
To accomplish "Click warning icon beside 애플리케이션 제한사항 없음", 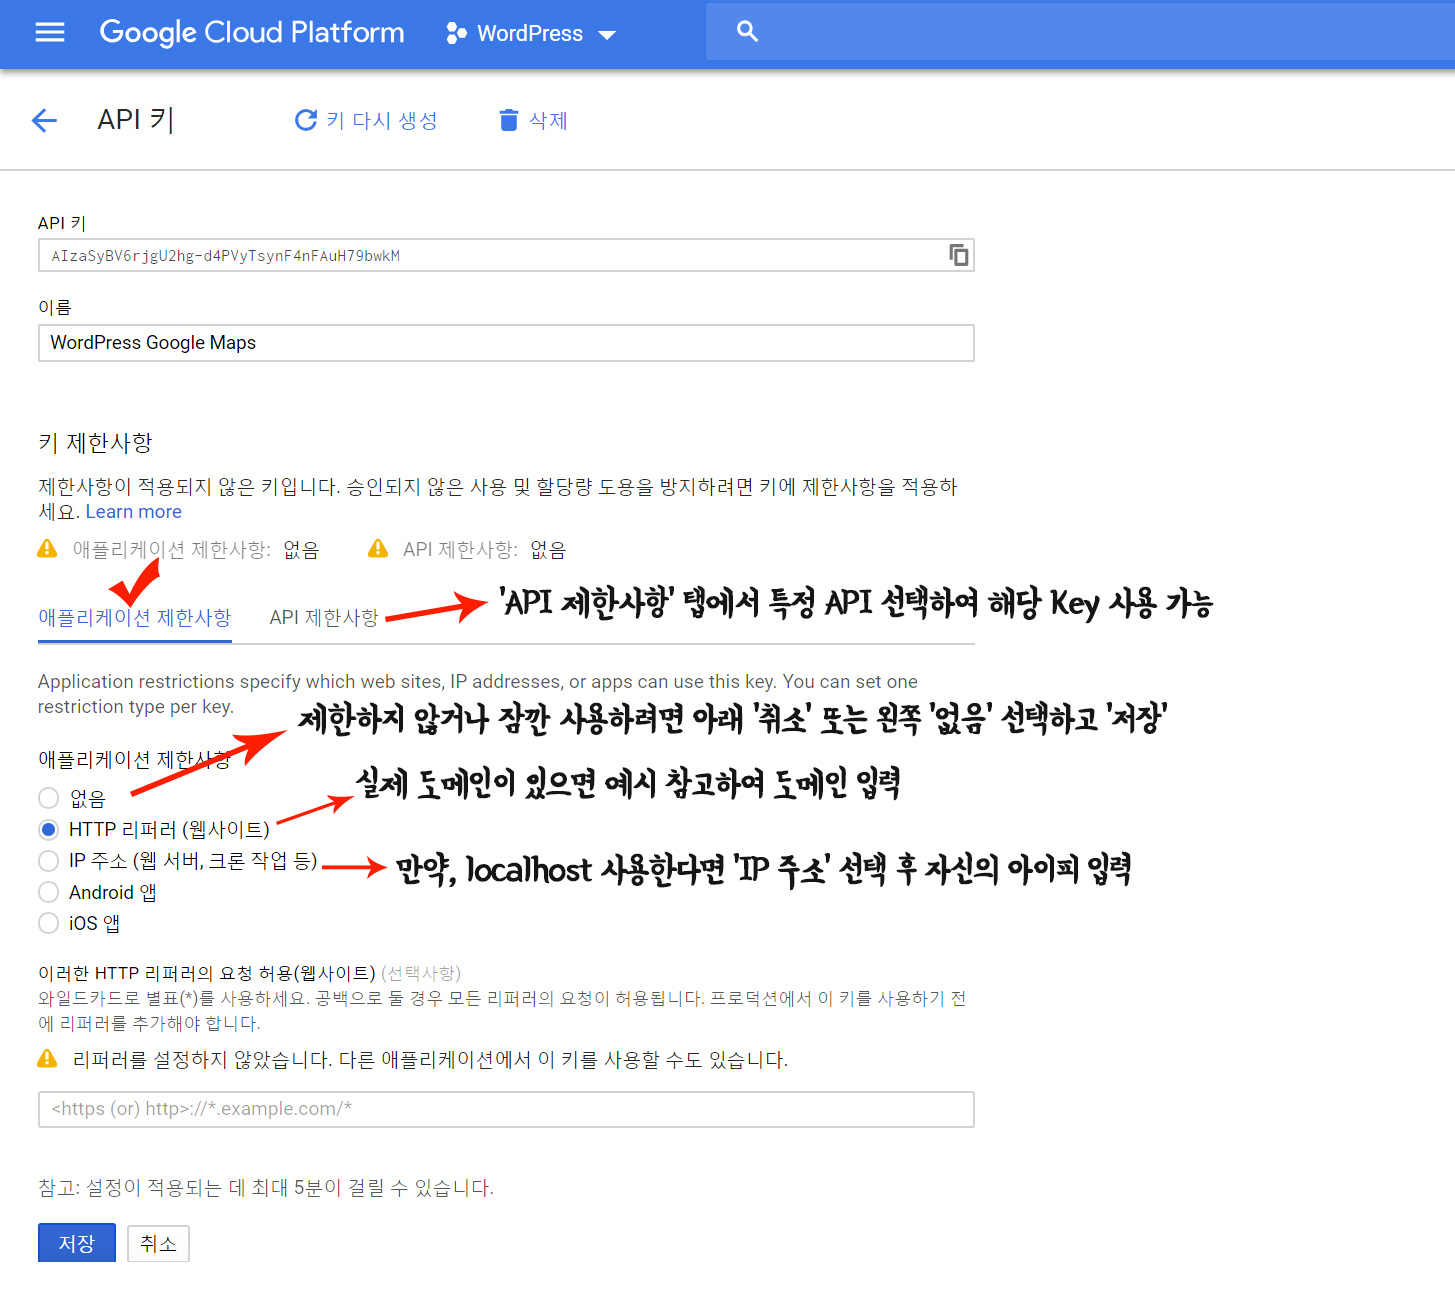I will 47,548.
